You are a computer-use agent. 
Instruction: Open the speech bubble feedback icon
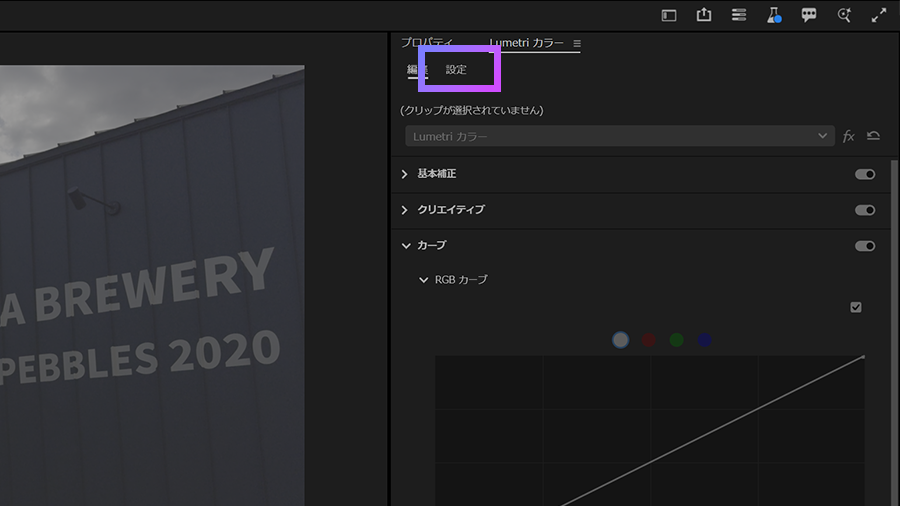(809, 15)
